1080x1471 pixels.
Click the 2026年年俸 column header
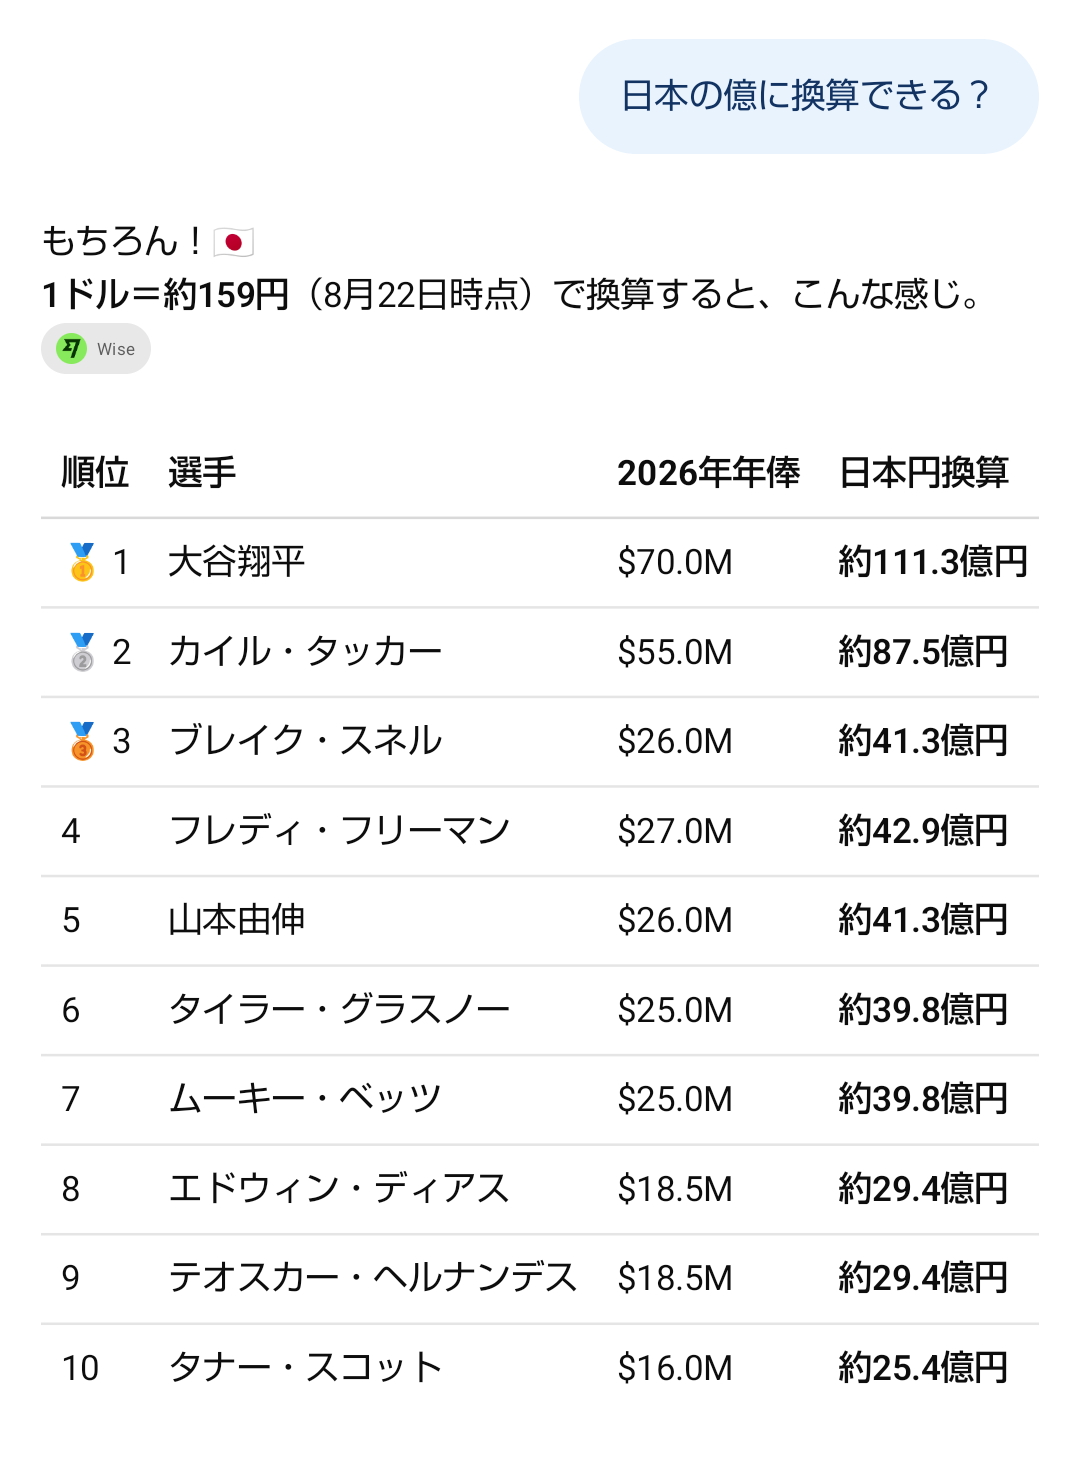coord(708,472)
